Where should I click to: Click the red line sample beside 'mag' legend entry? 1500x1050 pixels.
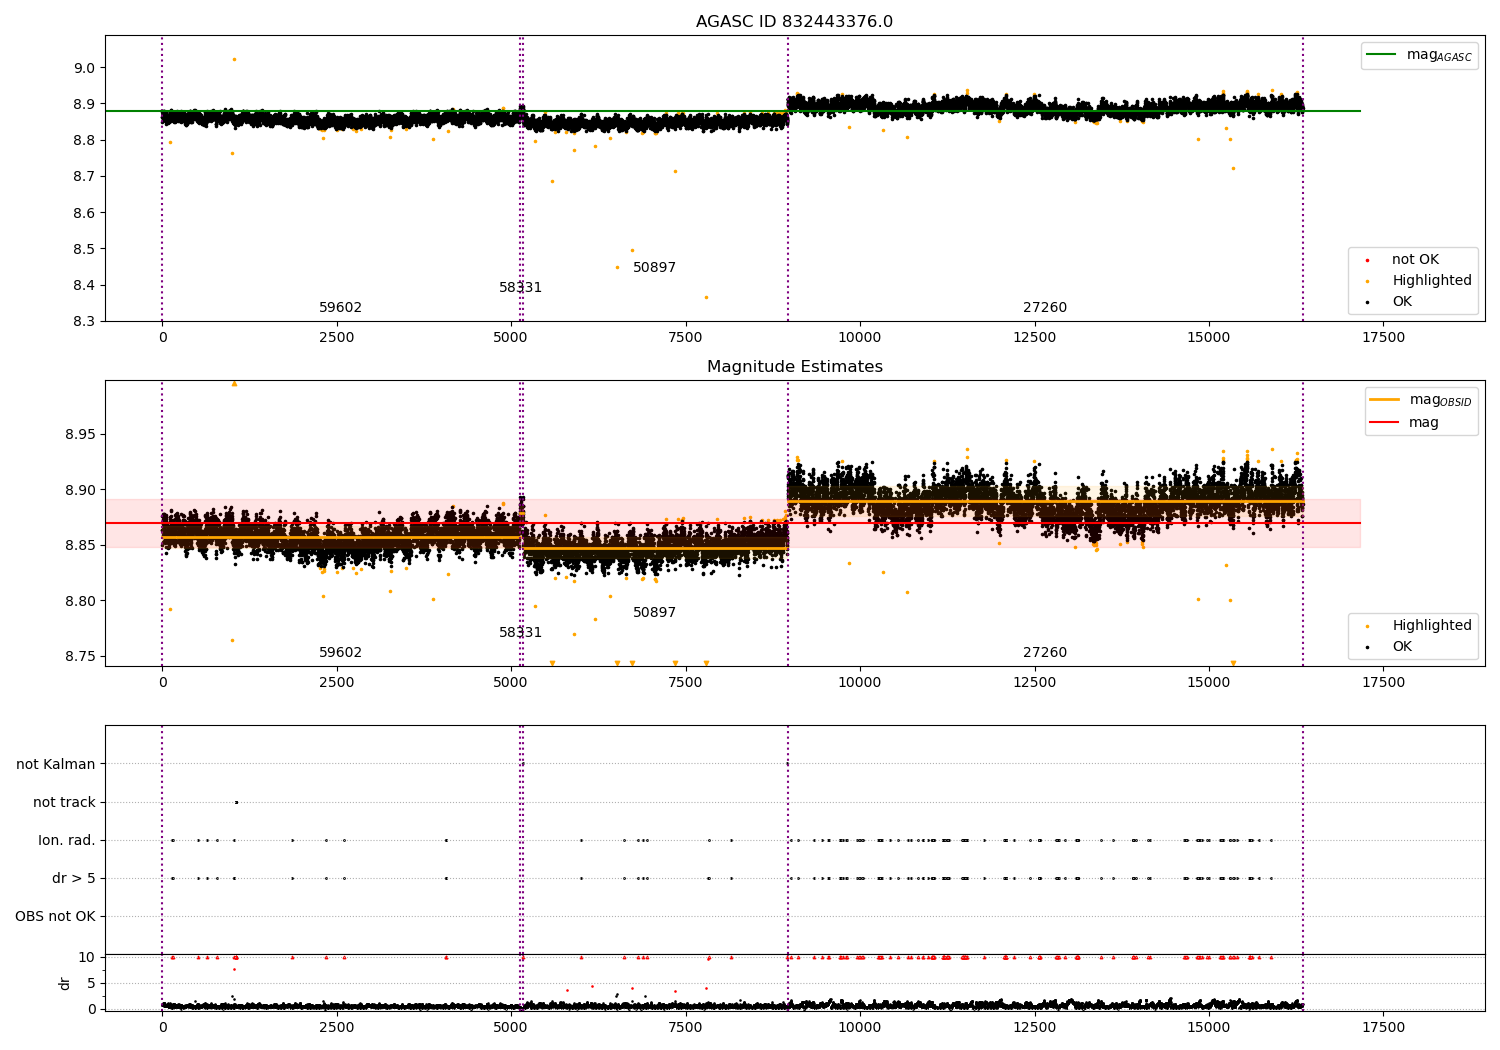(x=1384, y=423)
